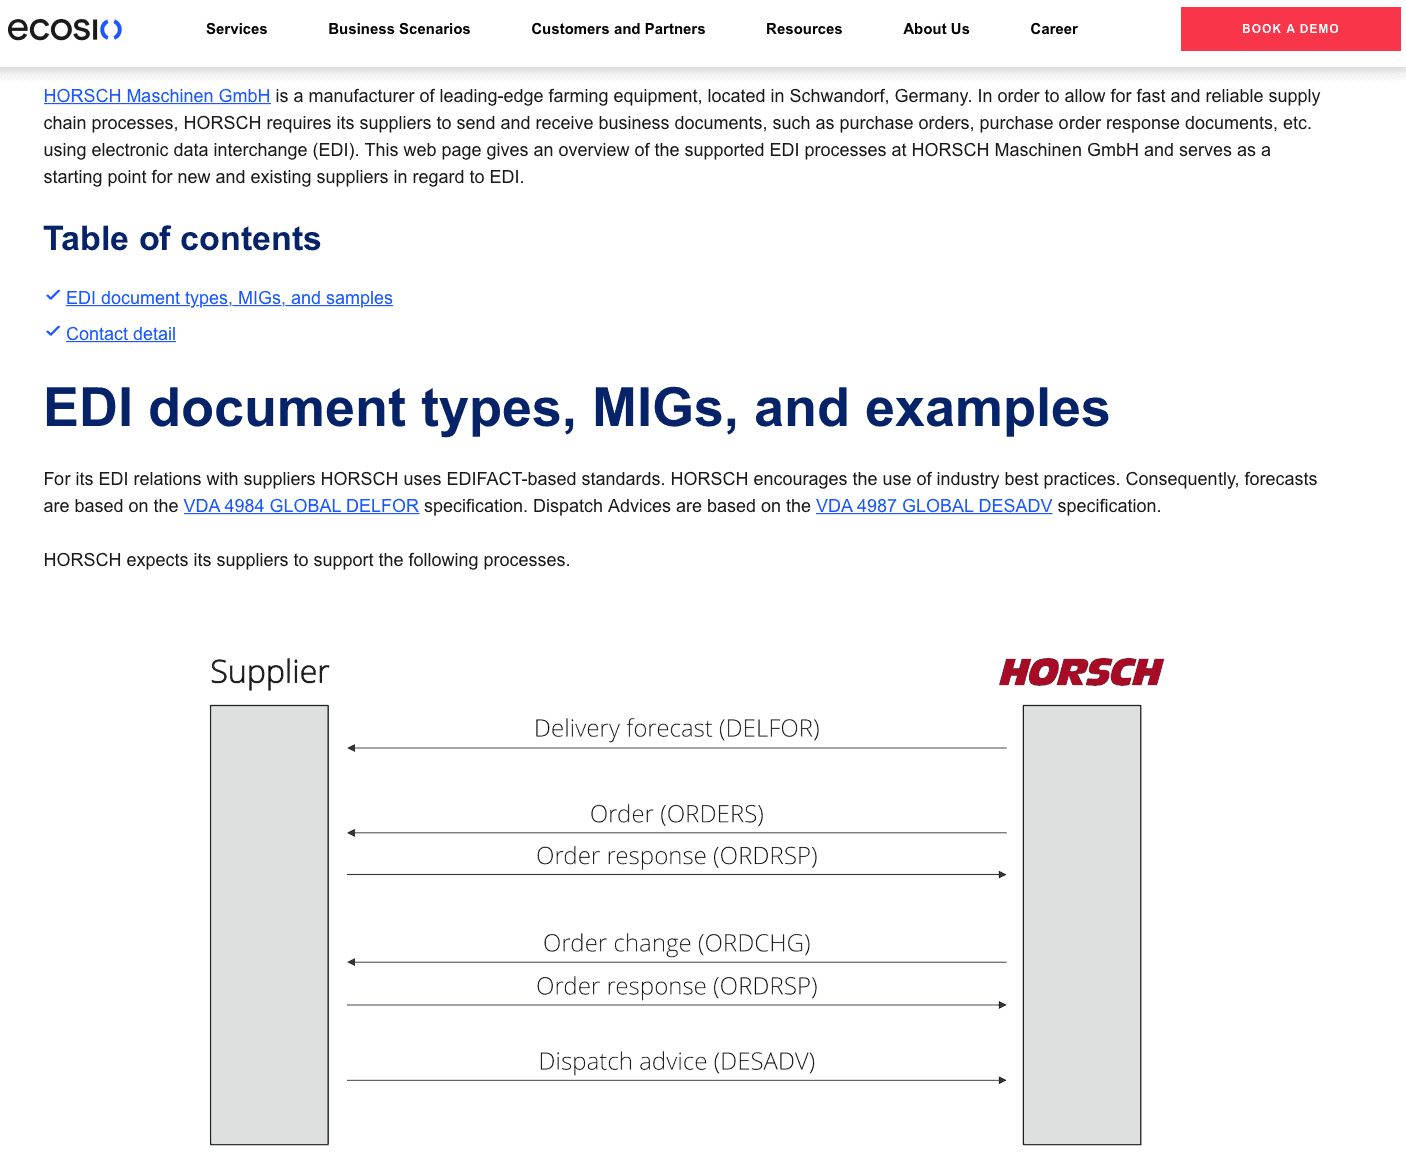The width and height of the screenshot is (1406, 1162).
Task: Click the Order change (ORDCHG) label
Action: [x=677, y=943]
